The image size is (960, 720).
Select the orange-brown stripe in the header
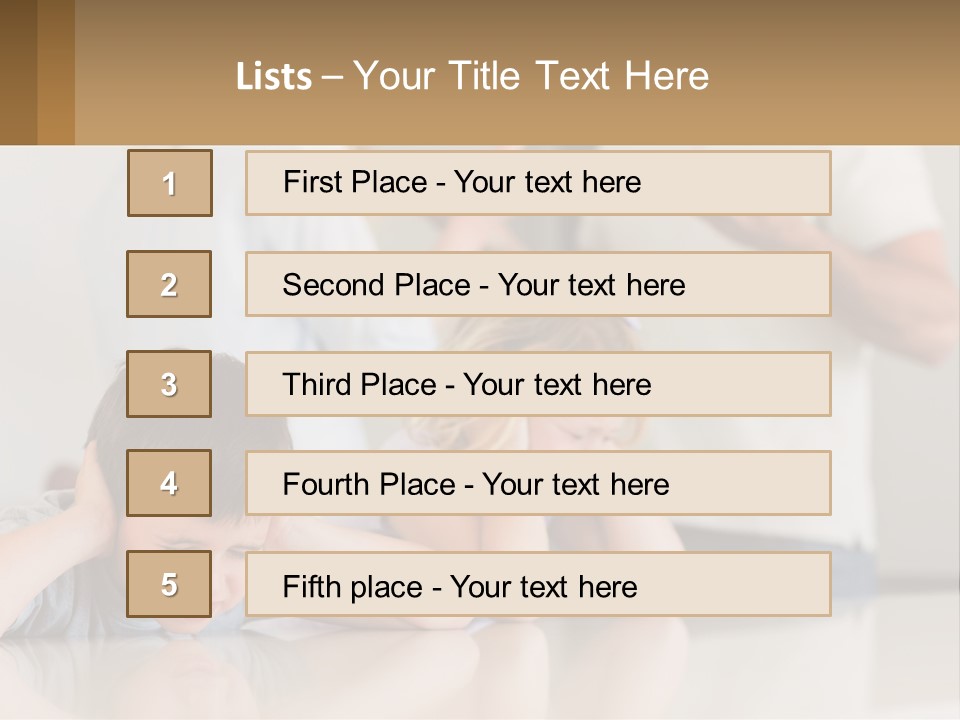[x=56, y=72]
